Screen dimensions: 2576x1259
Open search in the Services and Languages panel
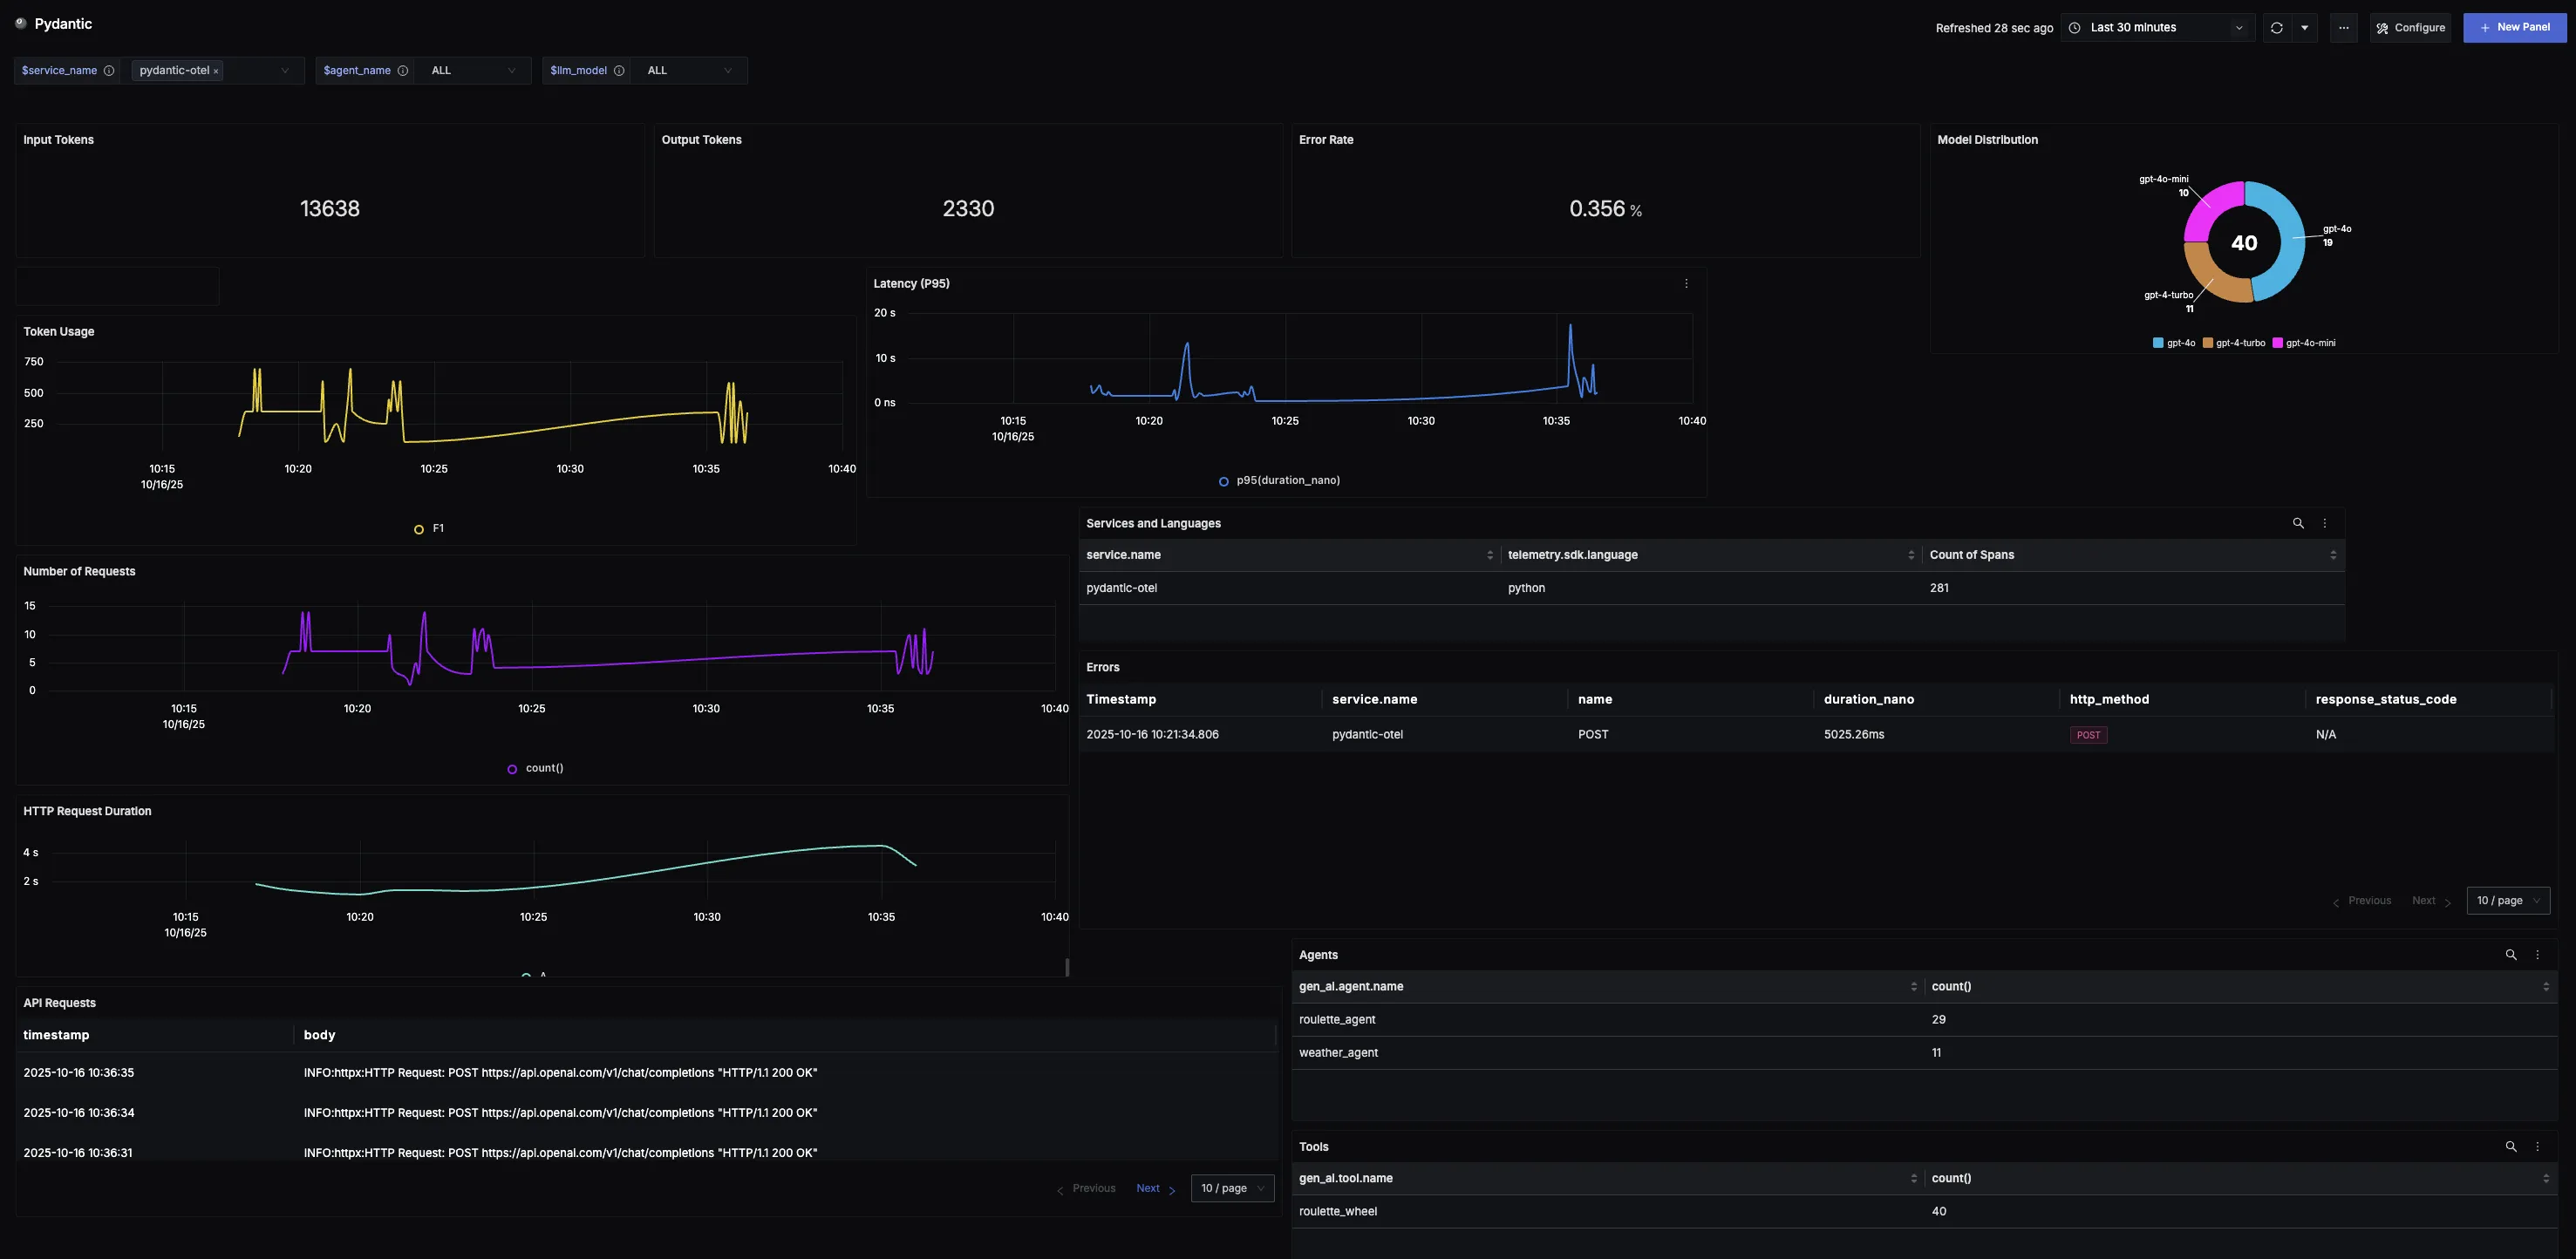click(2298, 523)
